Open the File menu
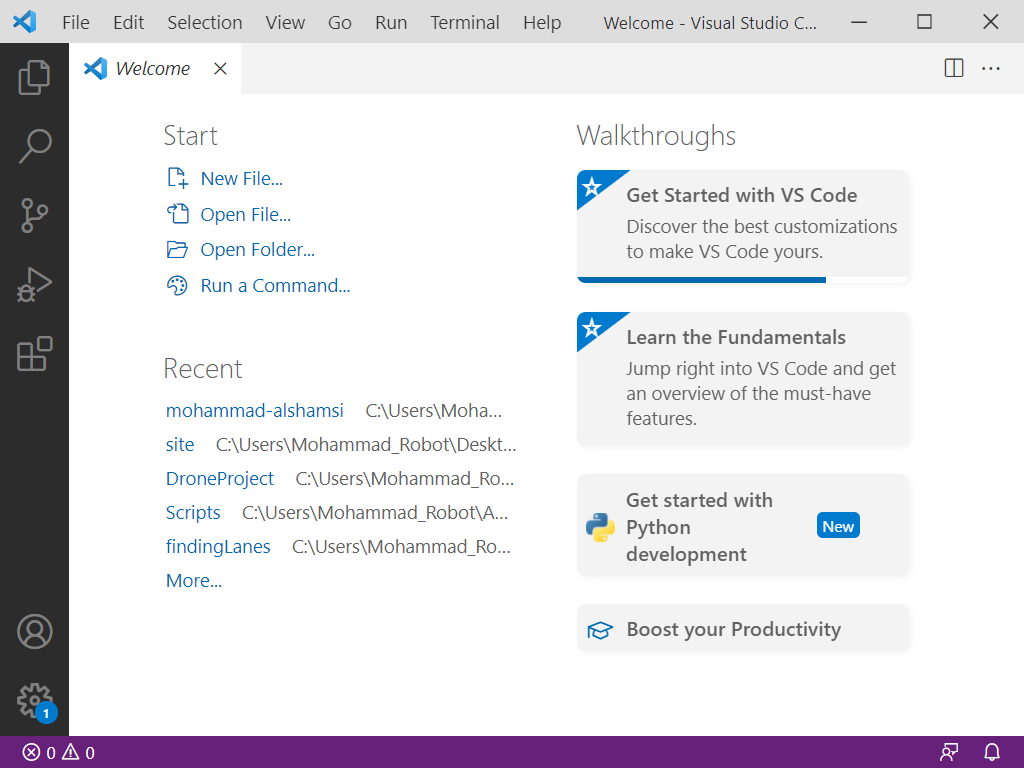 click(x=76, y=22)
